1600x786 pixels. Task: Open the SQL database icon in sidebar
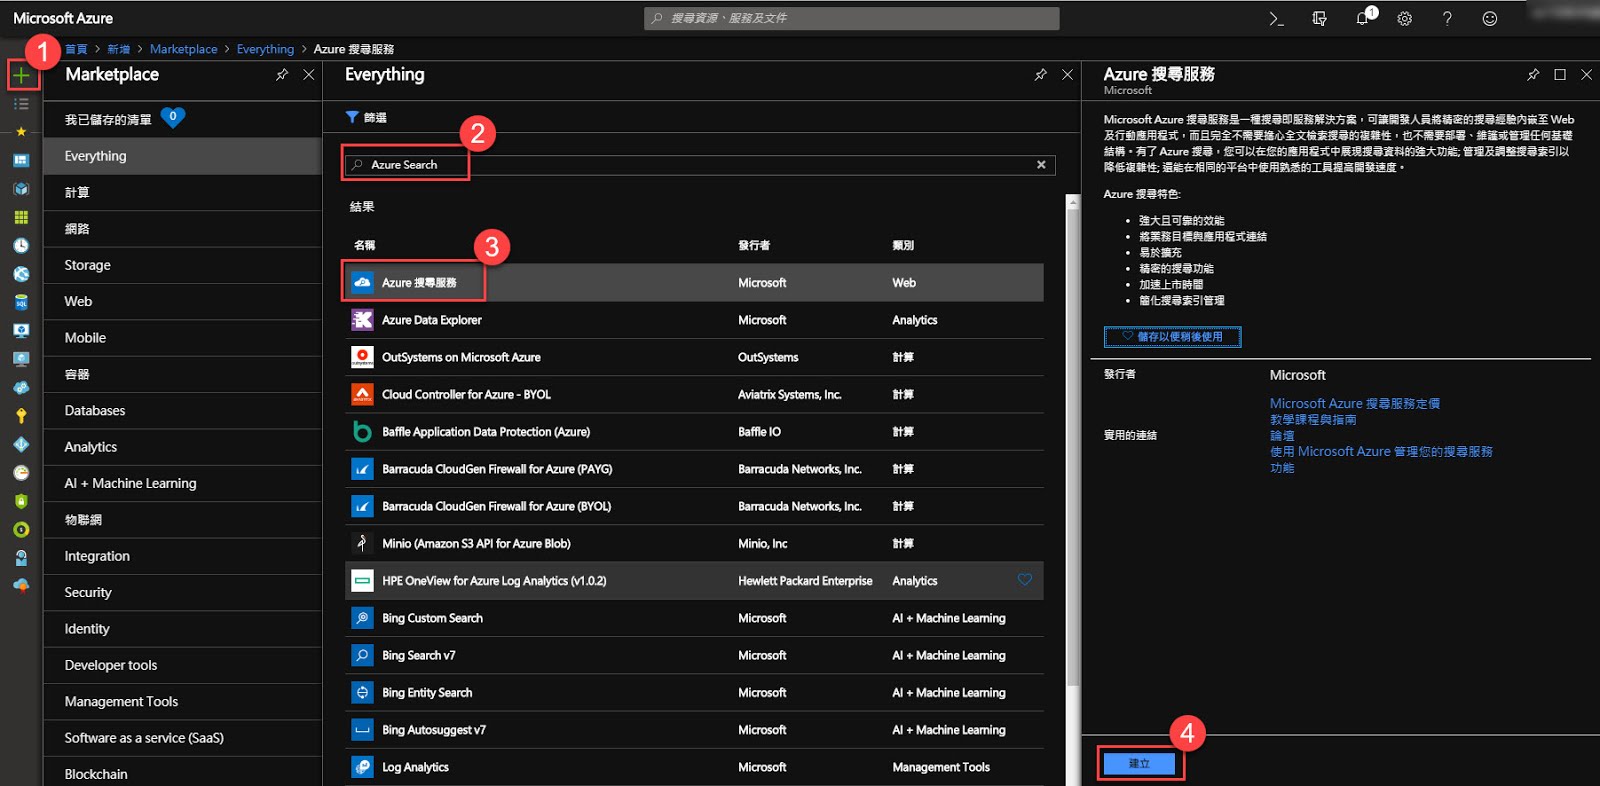pyautogui.click(x=21, y=302)
